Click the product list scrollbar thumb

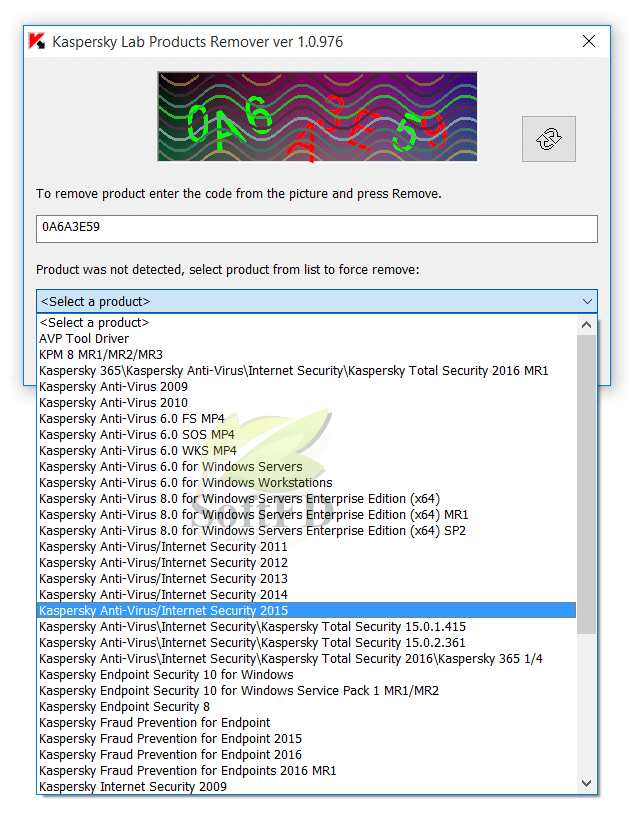(x=586, y=484)
